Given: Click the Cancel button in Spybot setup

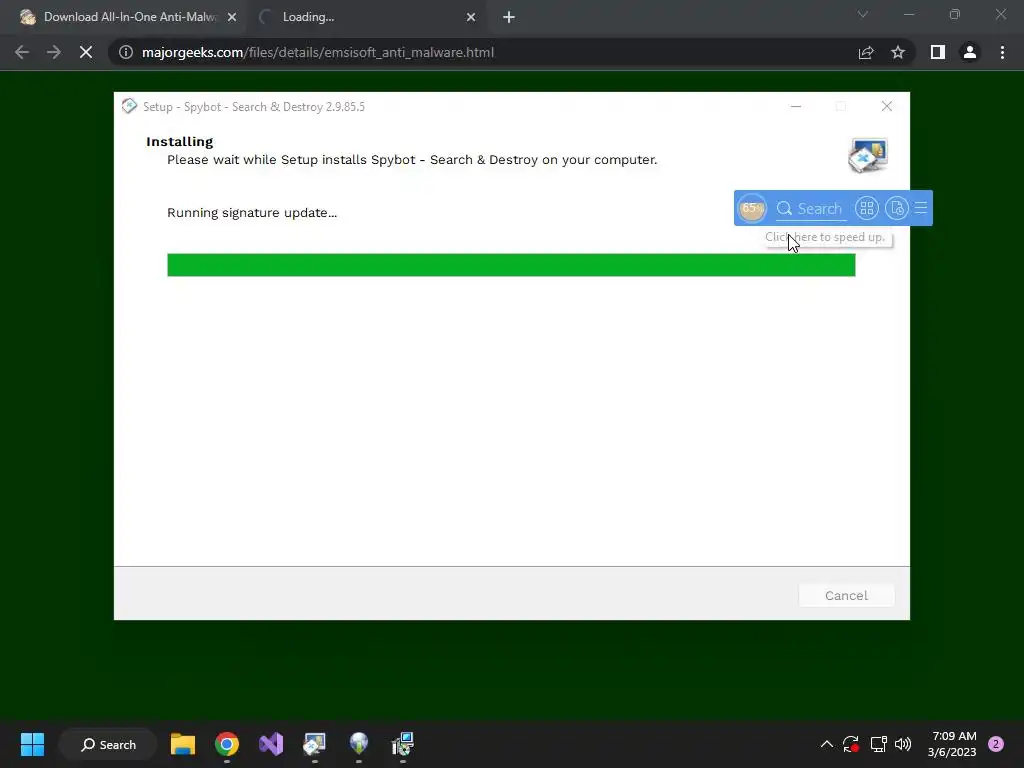Looking at the screenshot, I should (846, 596).
